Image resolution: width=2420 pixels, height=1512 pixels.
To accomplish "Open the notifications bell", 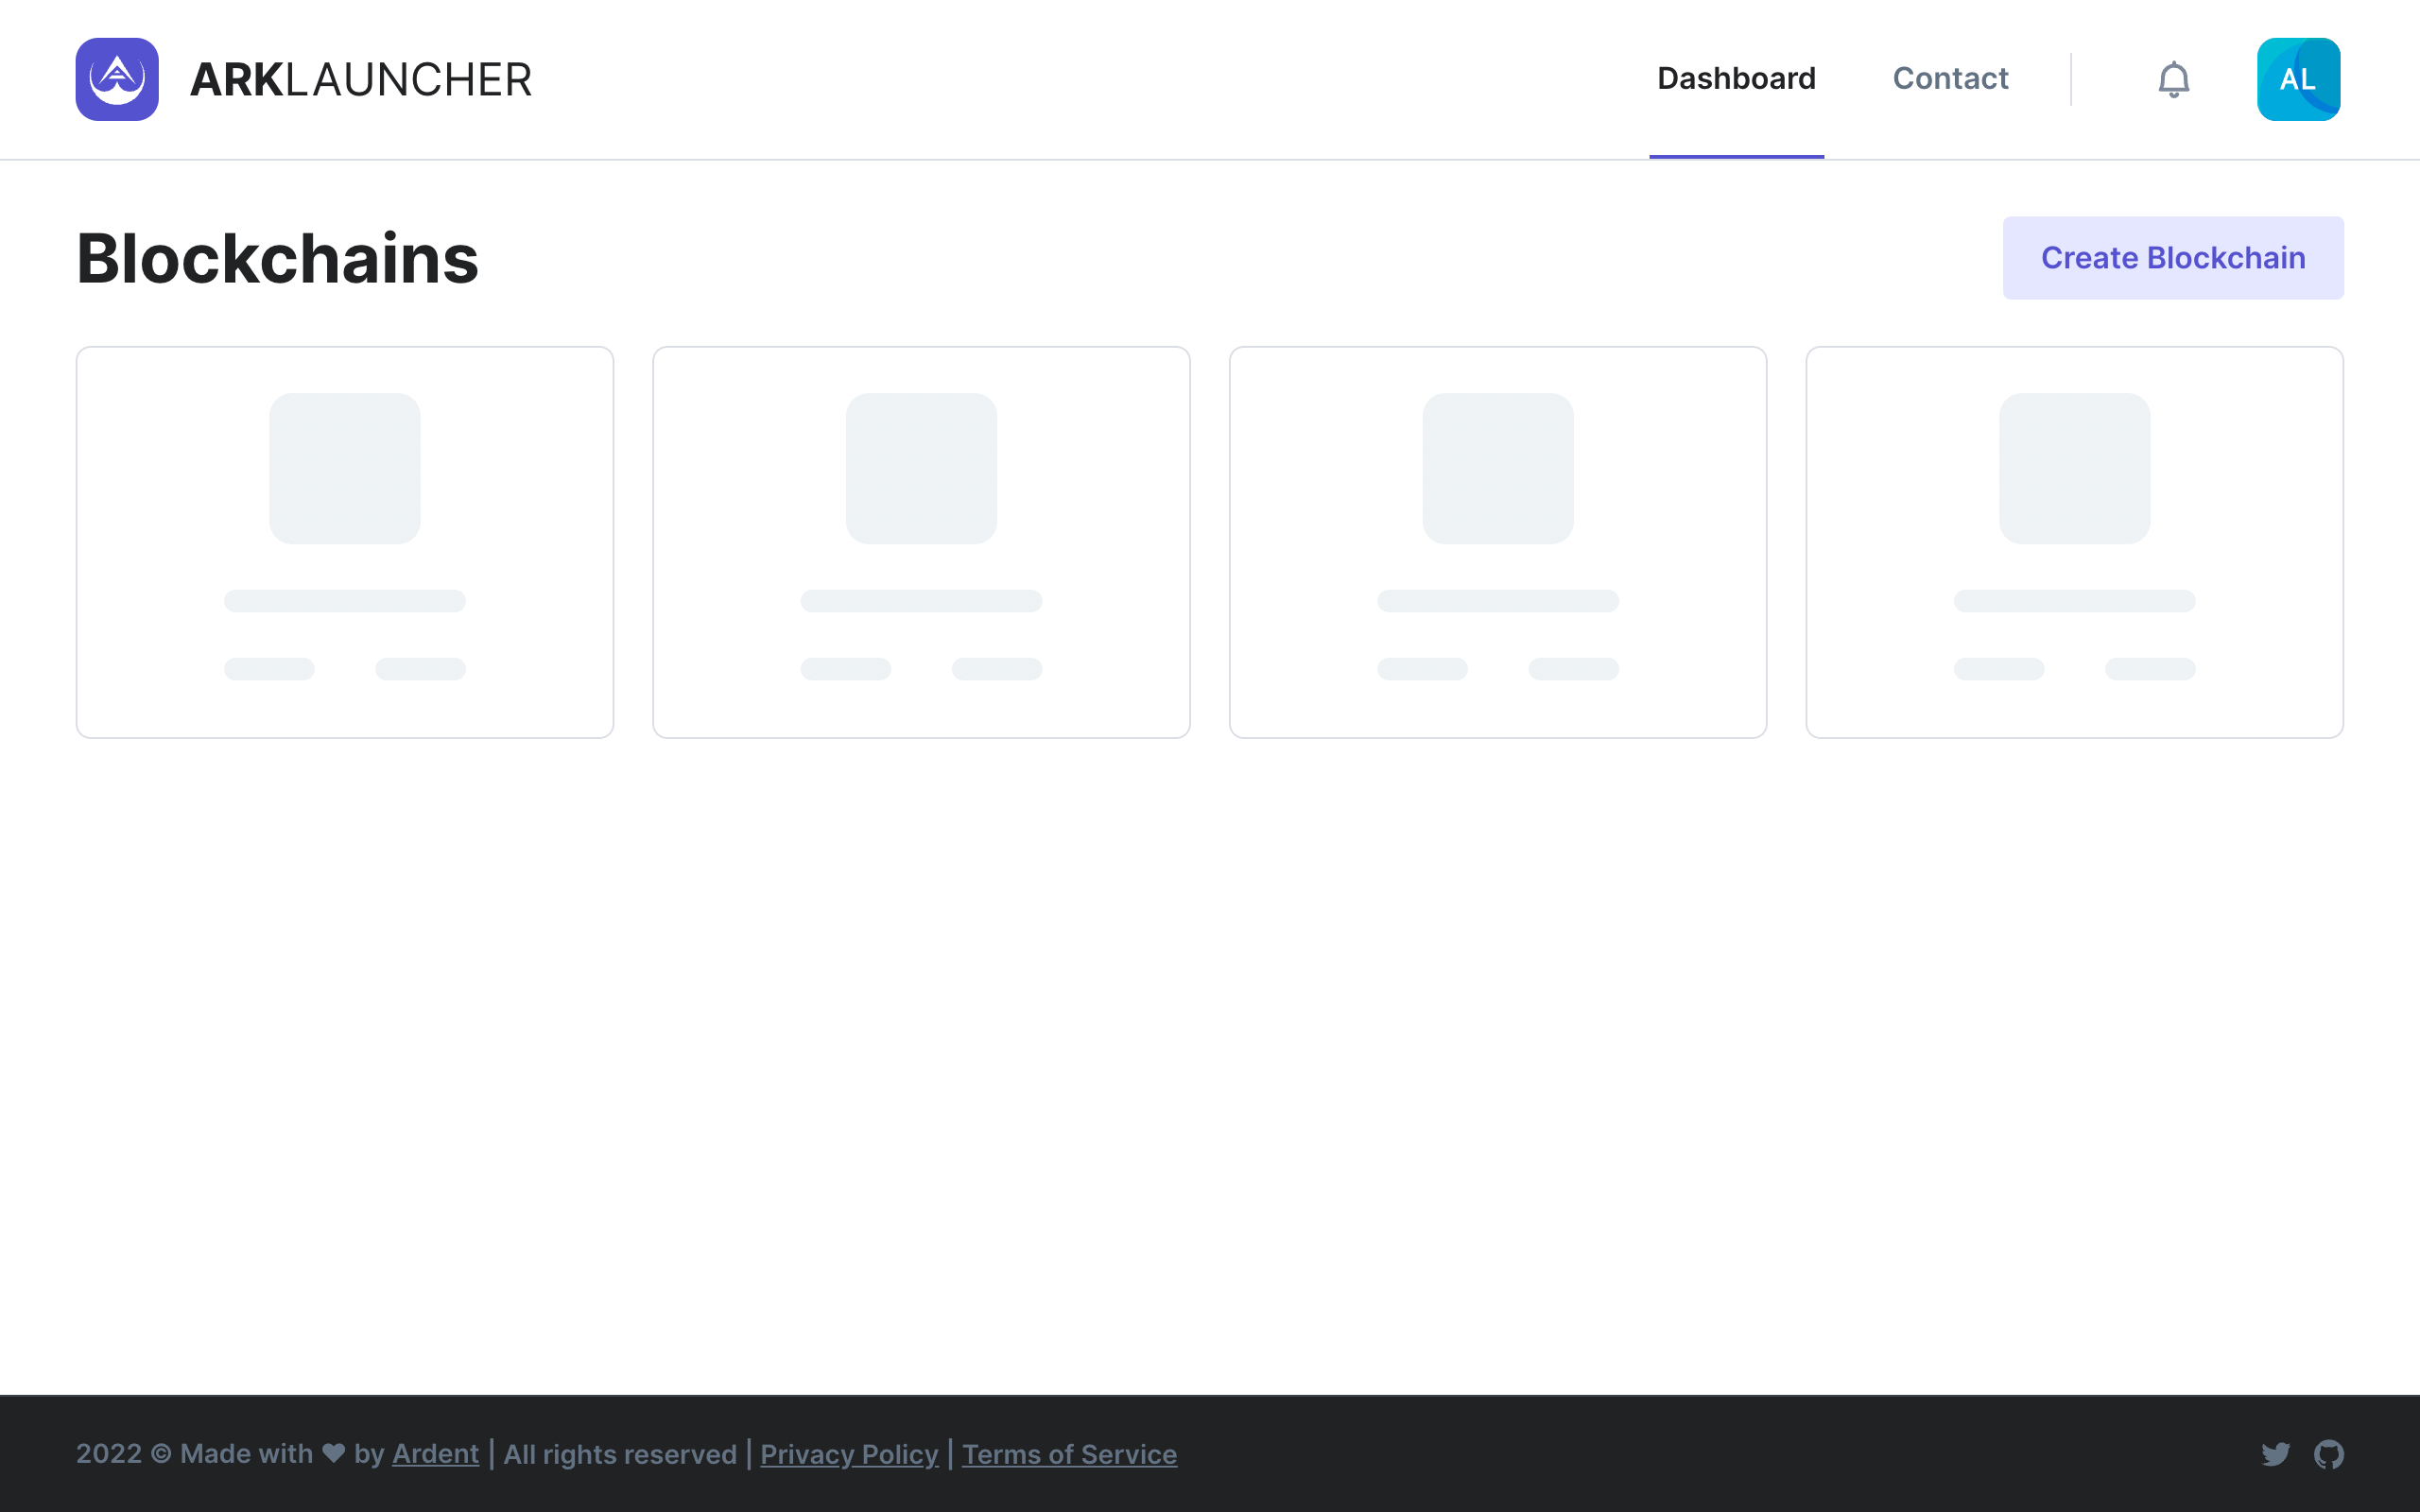I will [2173, 79].
